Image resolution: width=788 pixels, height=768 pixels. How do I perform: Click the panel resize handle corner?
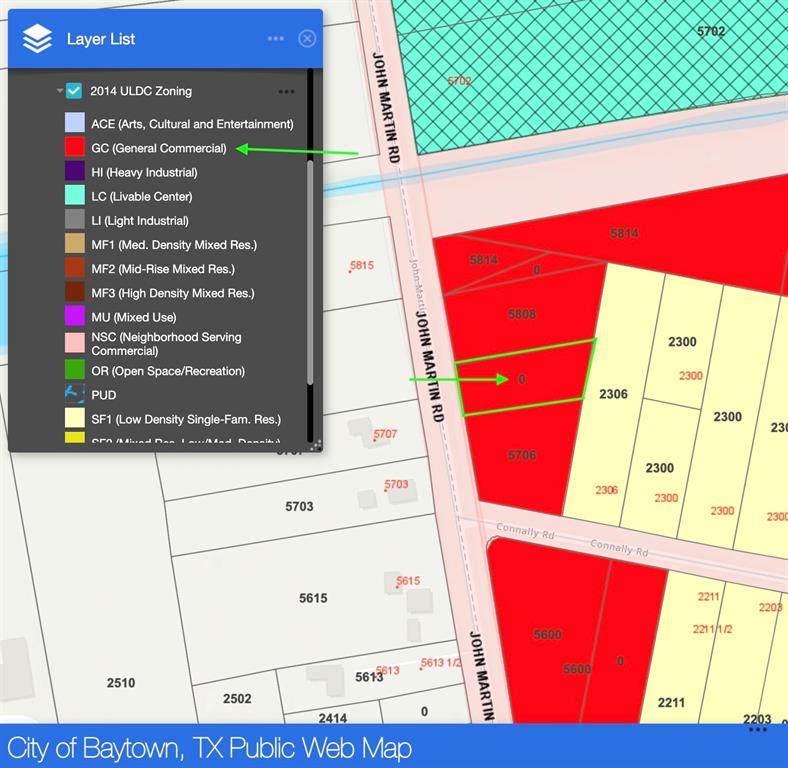pyautogui.click(x=316, y=445)
